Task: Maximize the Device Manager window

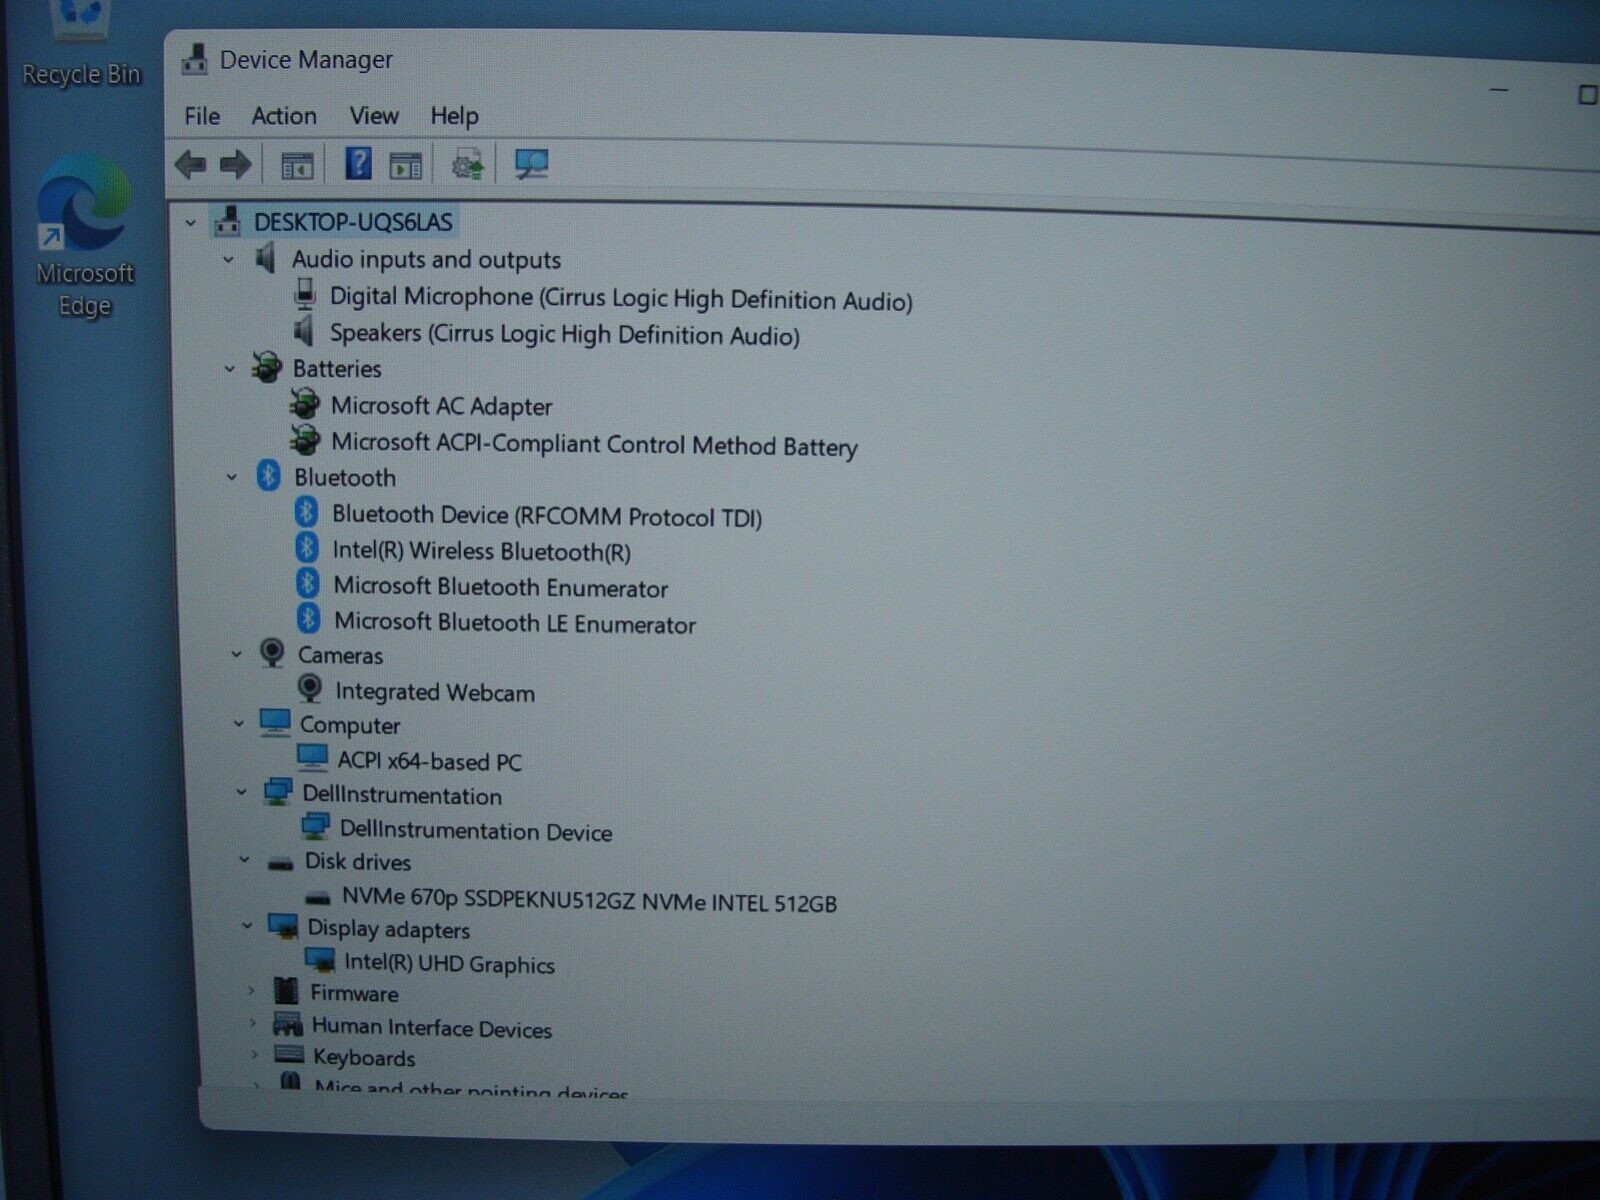Action: pyautogui.click(x=1587, y=95)
